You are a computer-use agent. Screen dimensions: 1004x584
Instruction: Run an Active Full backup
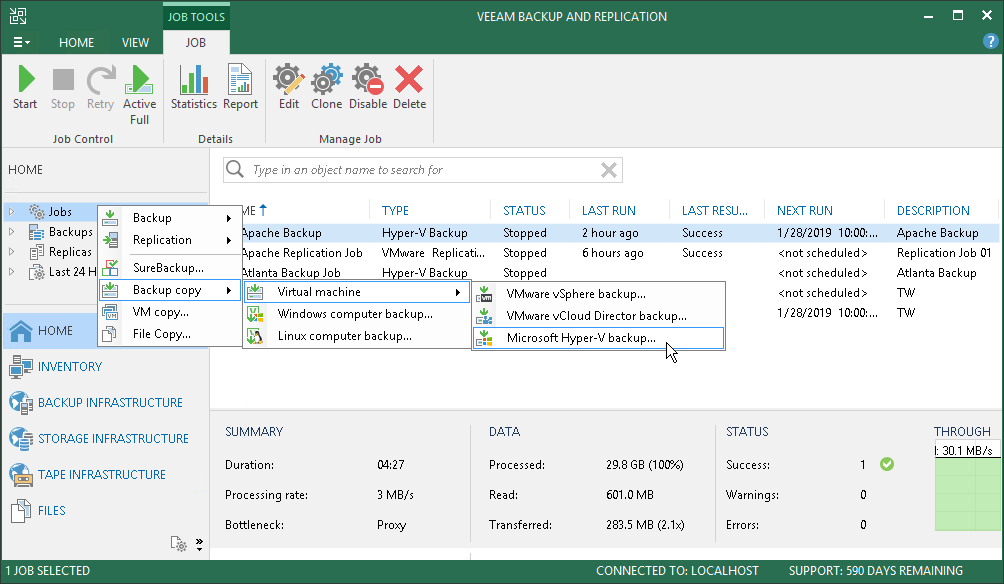click(x=139, y=95)
